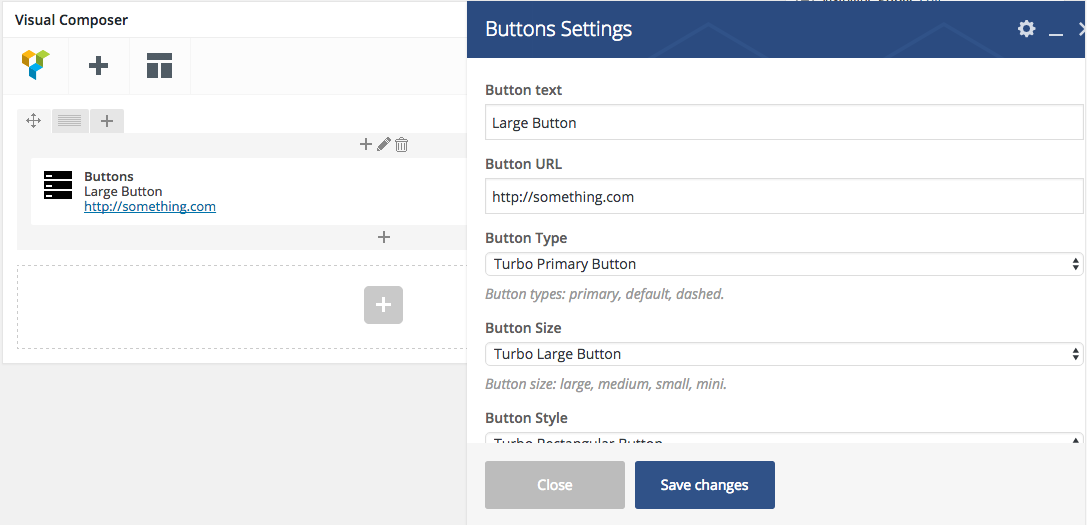Click the pencil edit column icon

pos(383,145)
